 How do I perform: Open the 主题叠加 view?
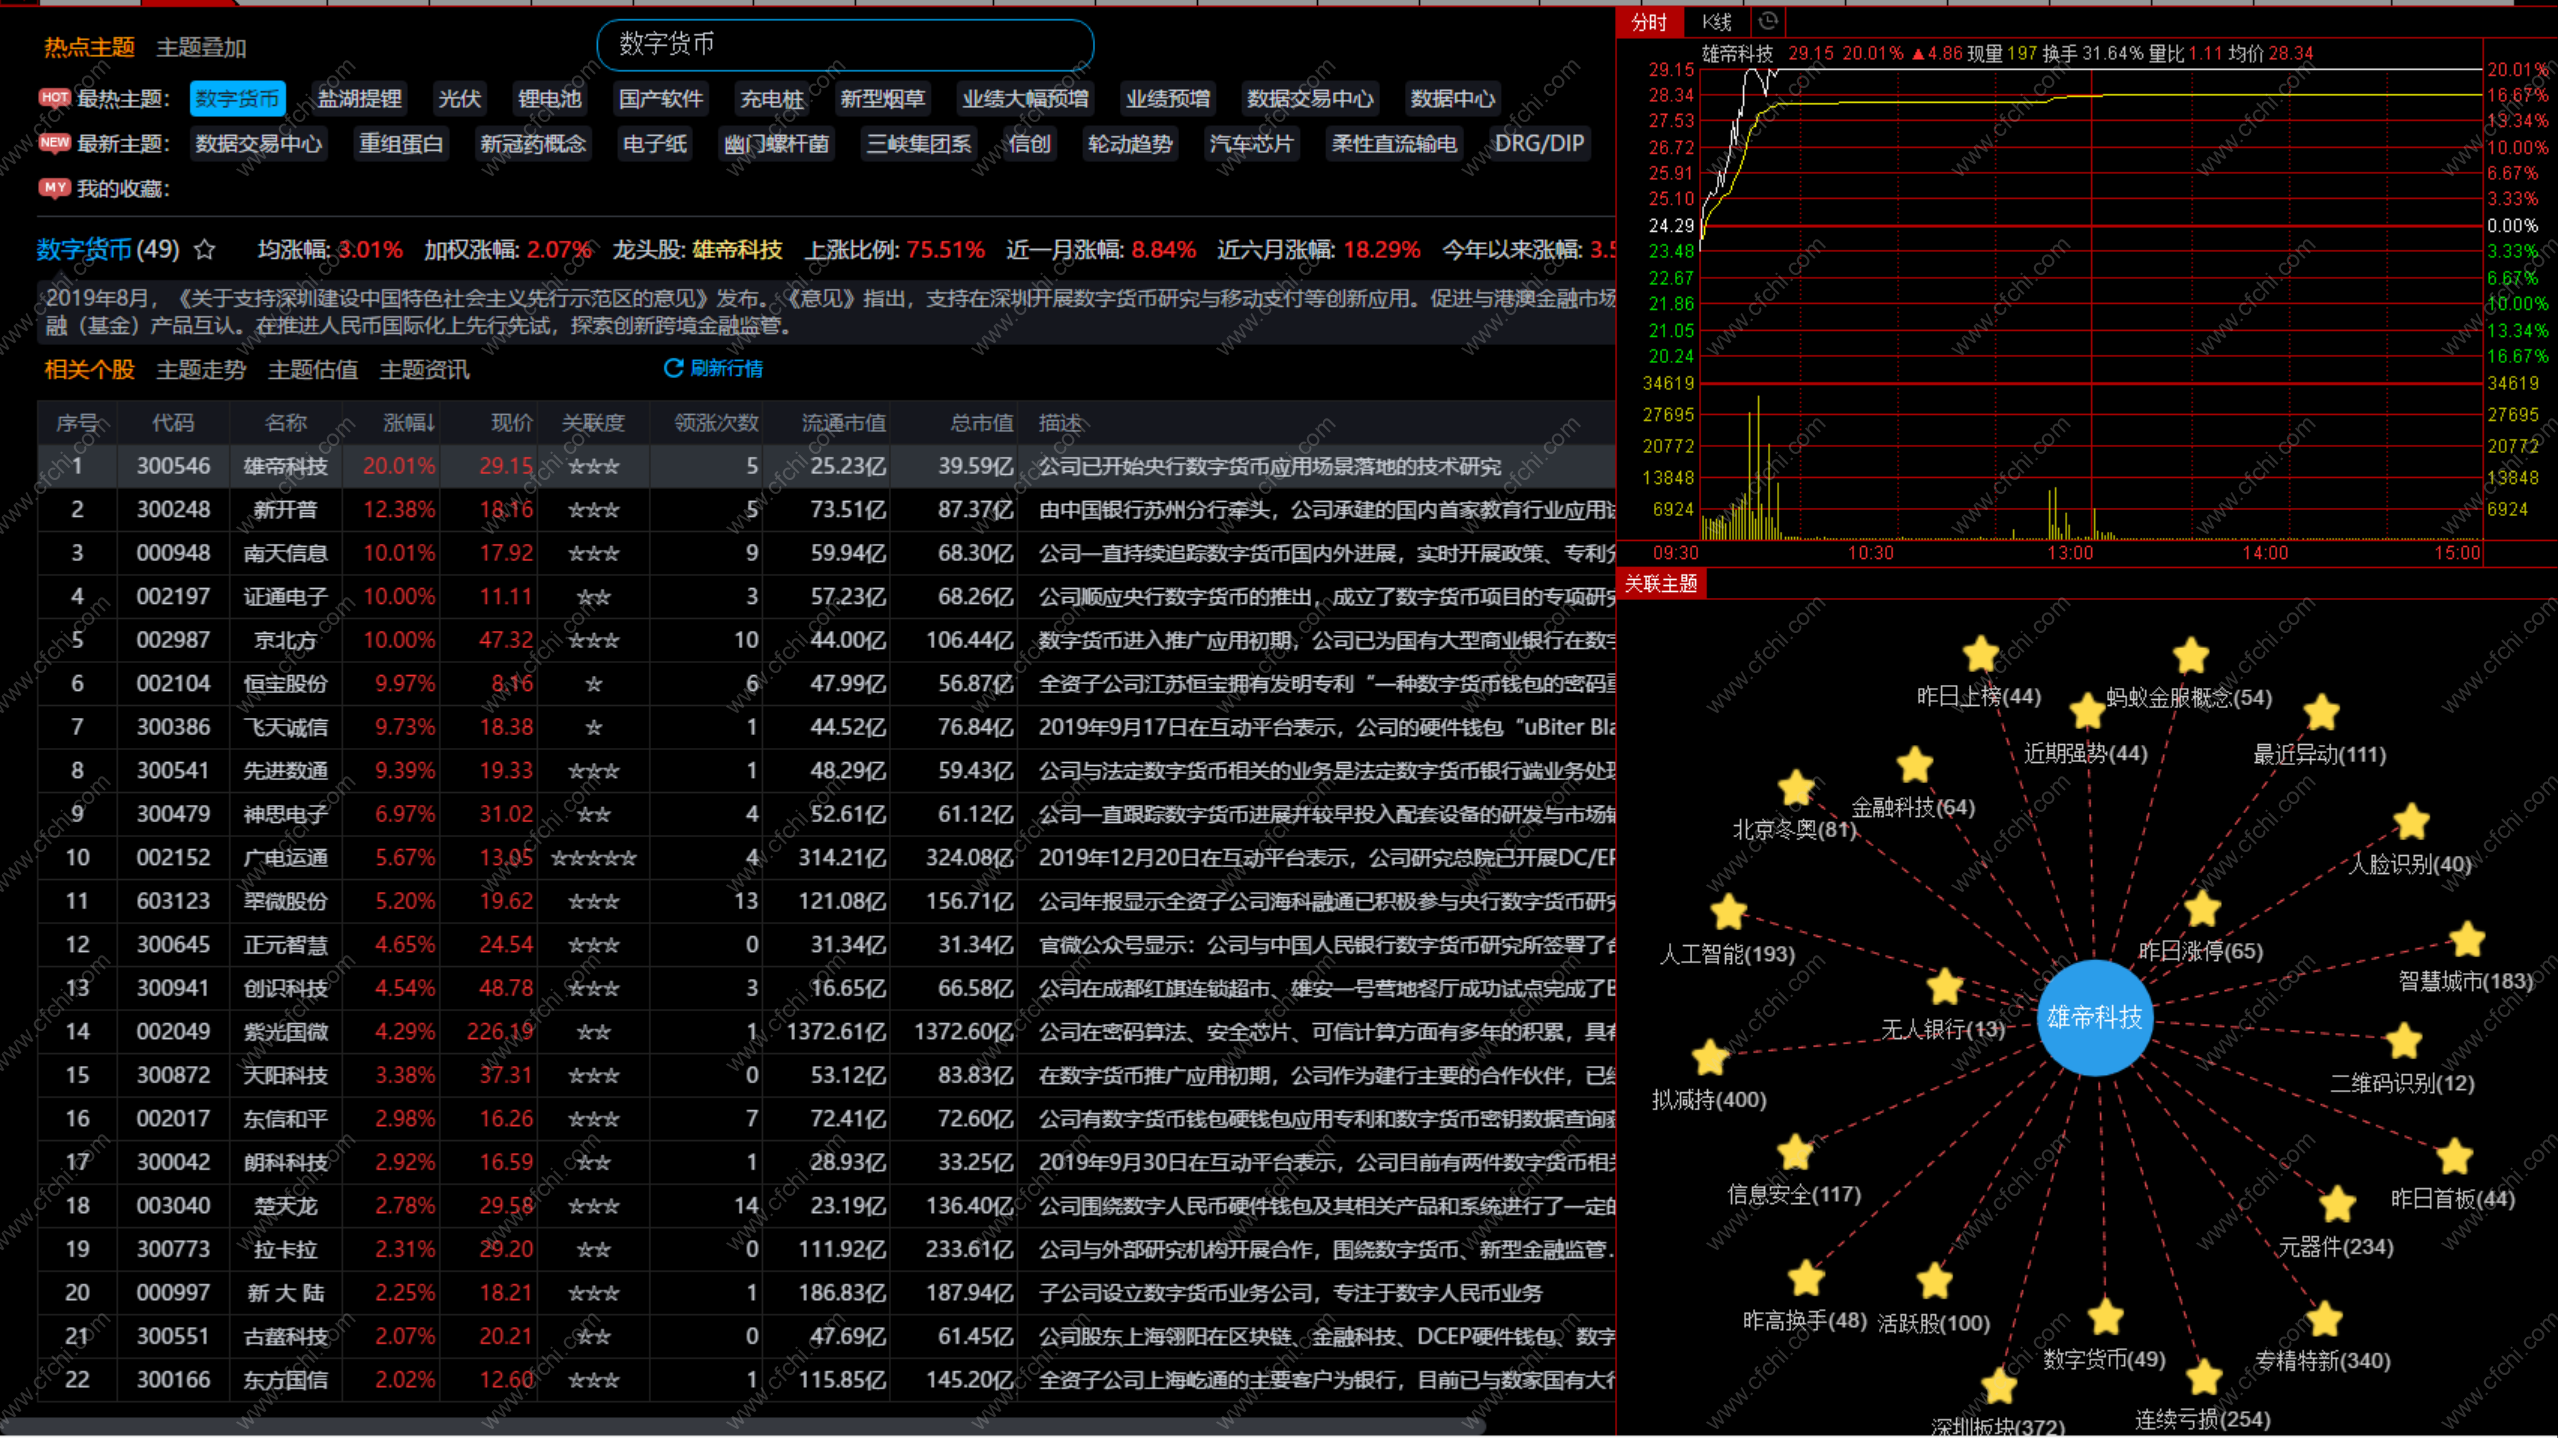(201, 47)
